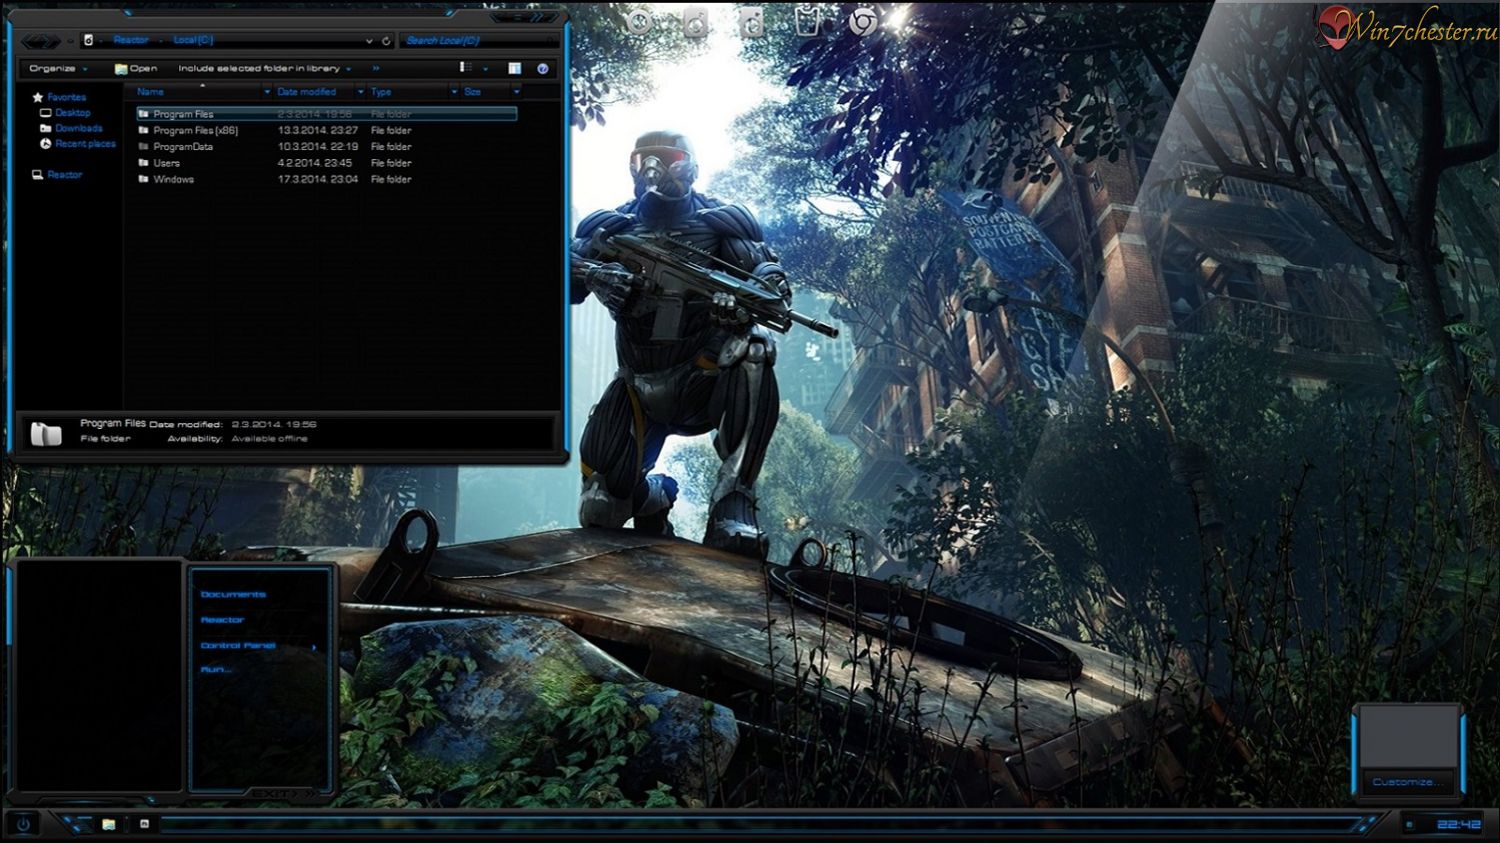
Task: Click the Open folder icon in toolbar
Action: coord(120,69)
